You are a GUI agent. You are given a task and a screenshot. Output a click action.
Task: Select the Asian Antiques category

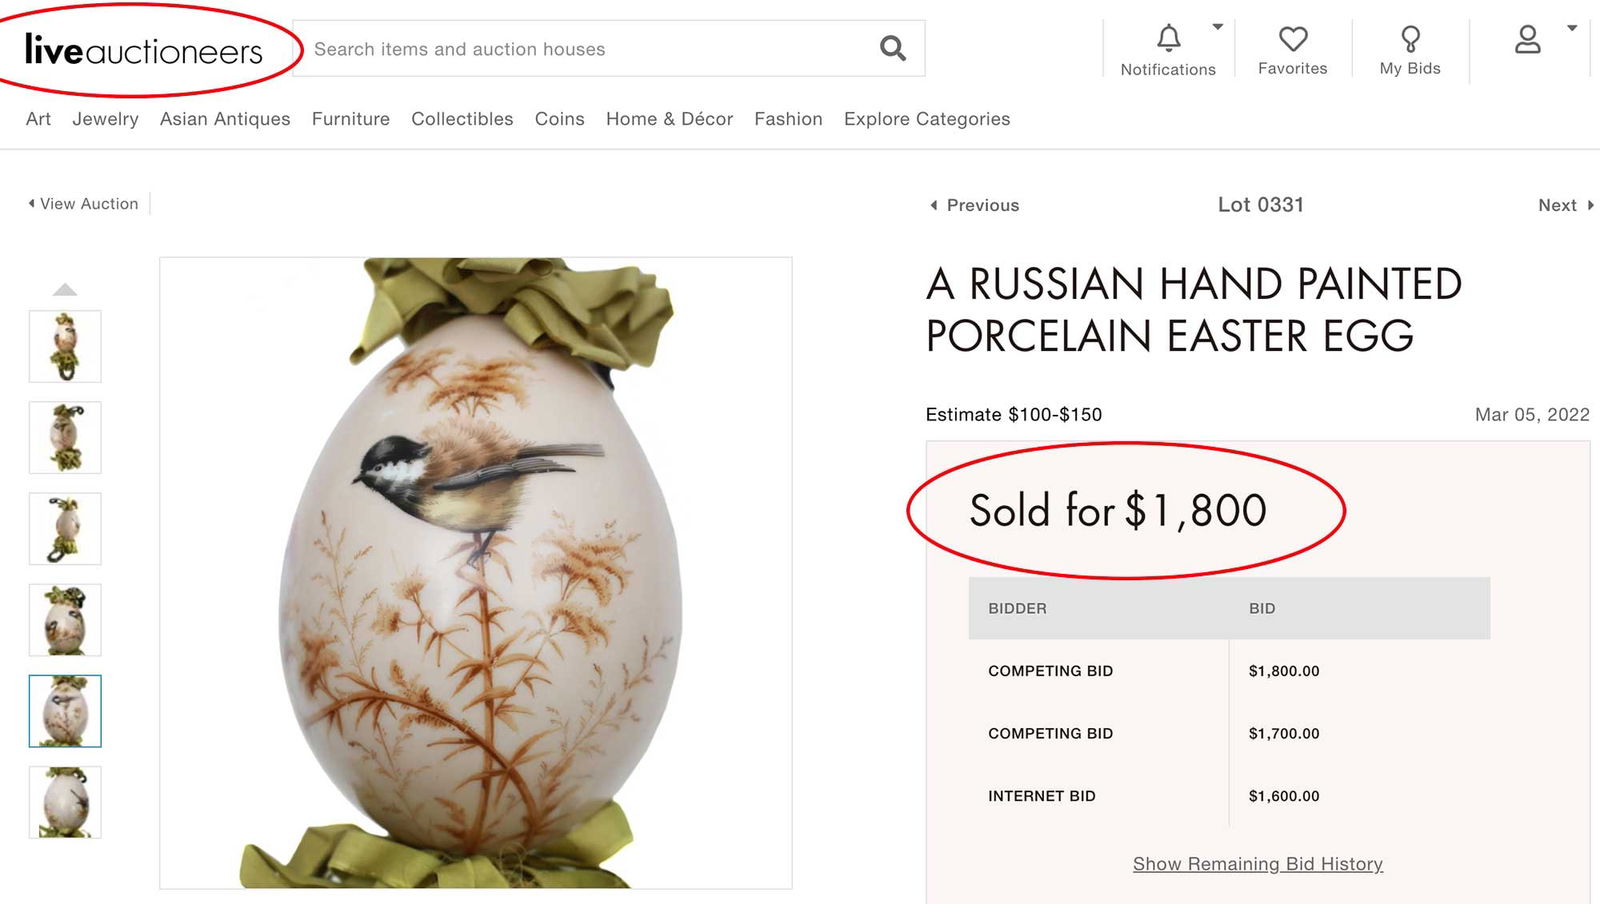point(225,119)
